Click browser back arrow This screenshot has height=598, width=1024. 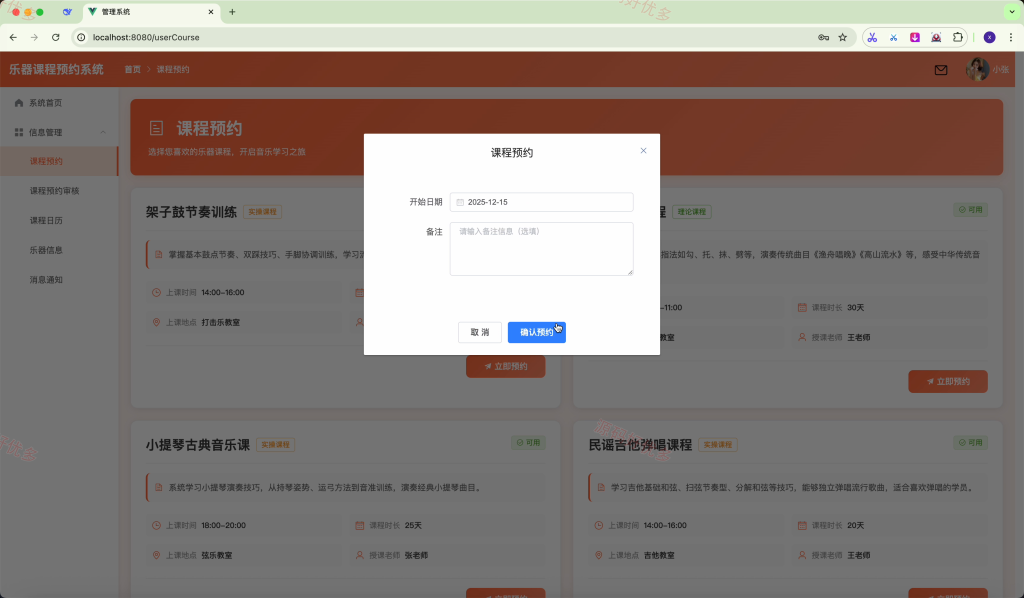(x=13, y=37)
